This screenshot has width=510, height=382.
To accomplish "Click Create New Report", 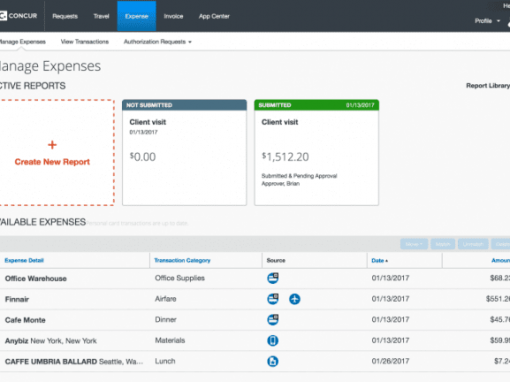I will [x=52, y=162].
